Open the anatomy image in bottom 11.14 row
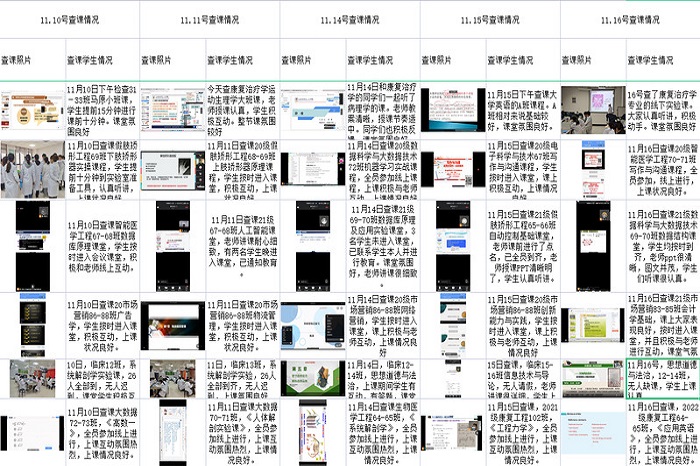Viewport: 700px width, 466px height. coord(312,430)
